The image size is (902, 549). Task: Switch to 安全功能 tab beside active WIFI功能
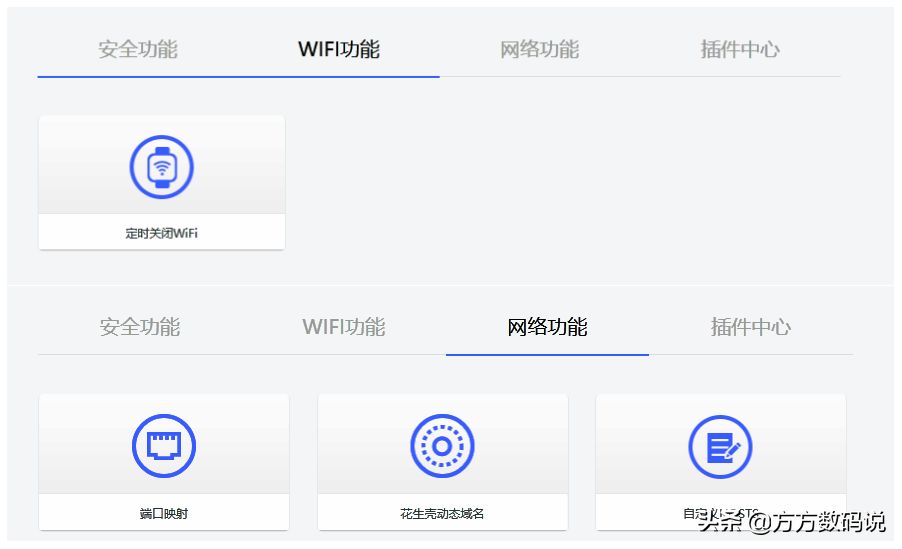pos(137,49)
